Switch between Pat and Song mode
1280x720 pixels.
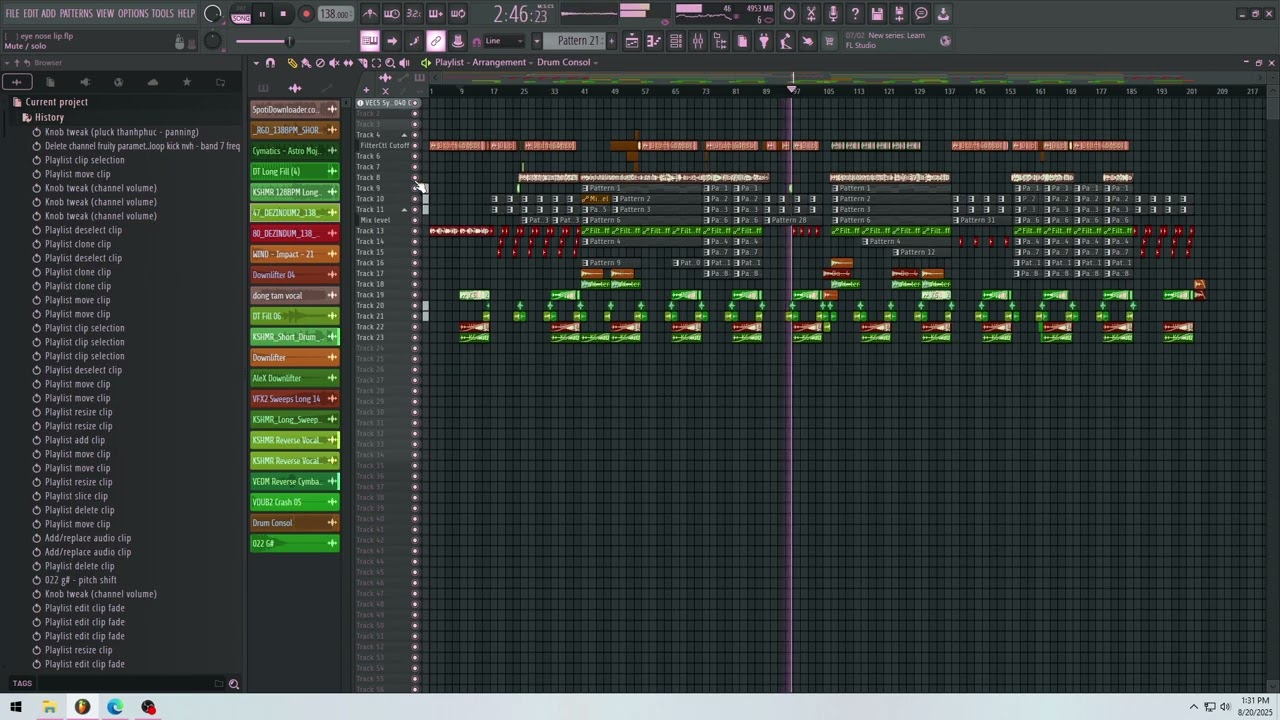pos(241,14)
